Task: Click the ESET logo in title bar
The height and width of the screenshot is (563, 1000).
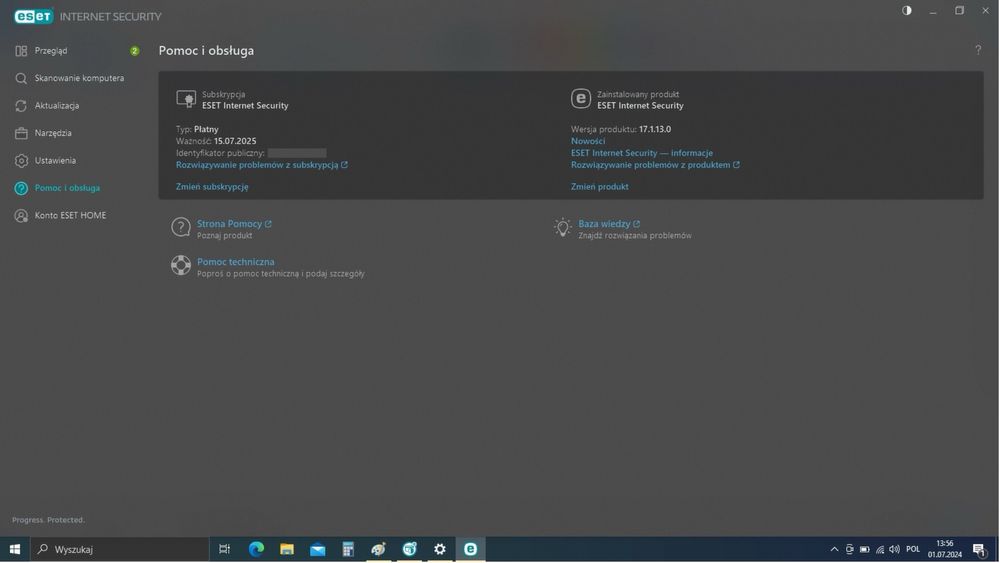Action: [x=34, y=17]
